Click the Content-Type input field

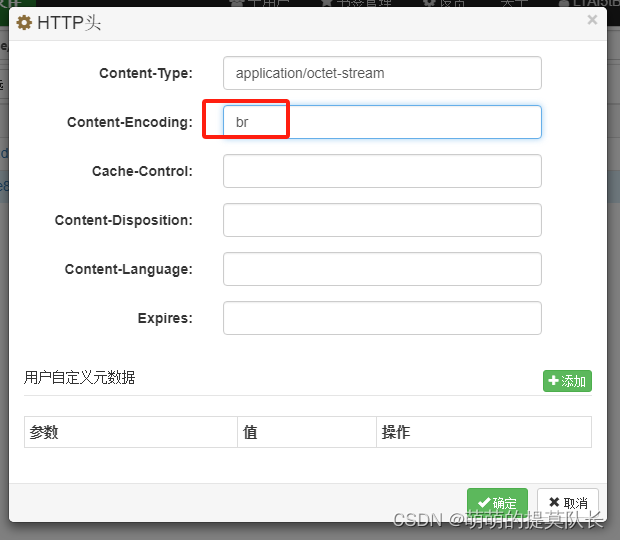coord(382,73)
